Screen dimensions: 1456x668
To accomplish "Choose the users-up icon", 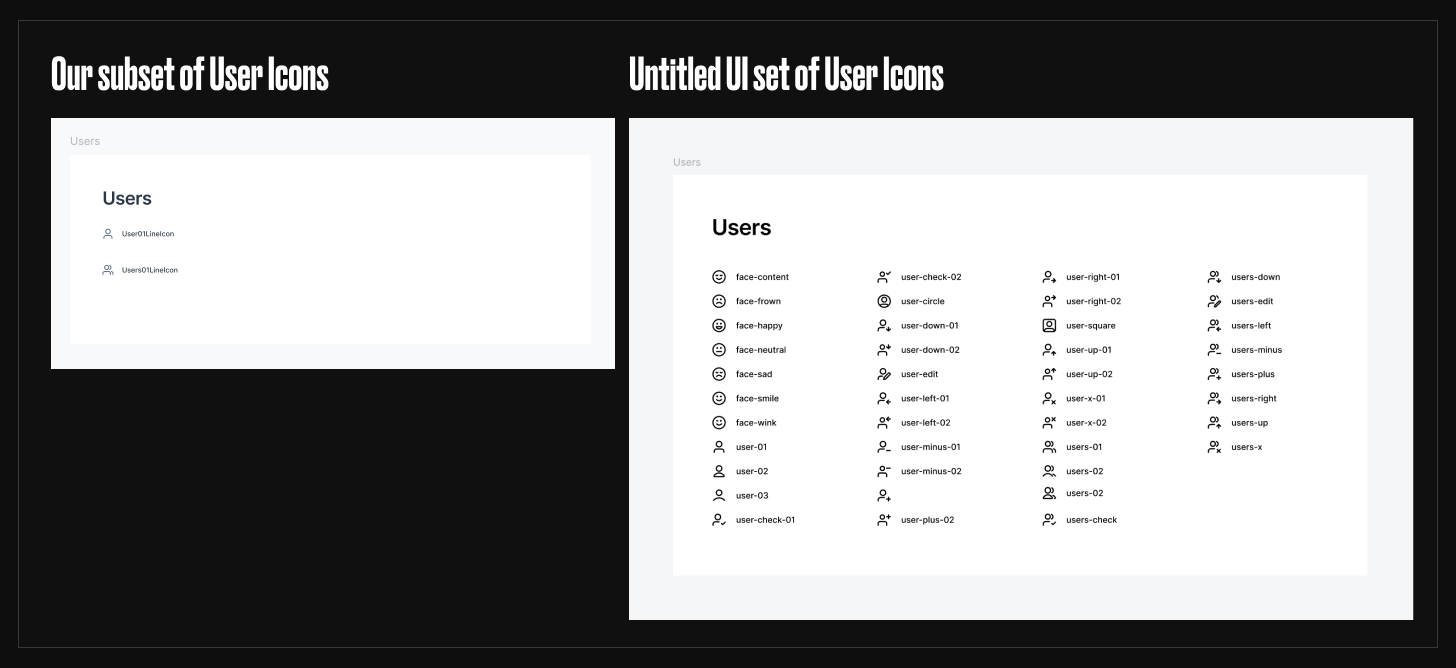I will tap(1214, 423).
